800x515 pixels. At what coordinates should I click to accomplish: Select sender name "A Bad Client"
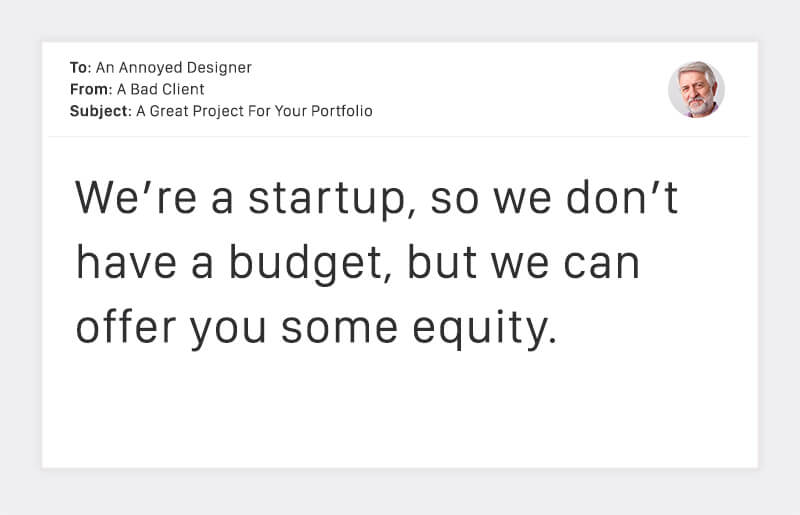160,90
